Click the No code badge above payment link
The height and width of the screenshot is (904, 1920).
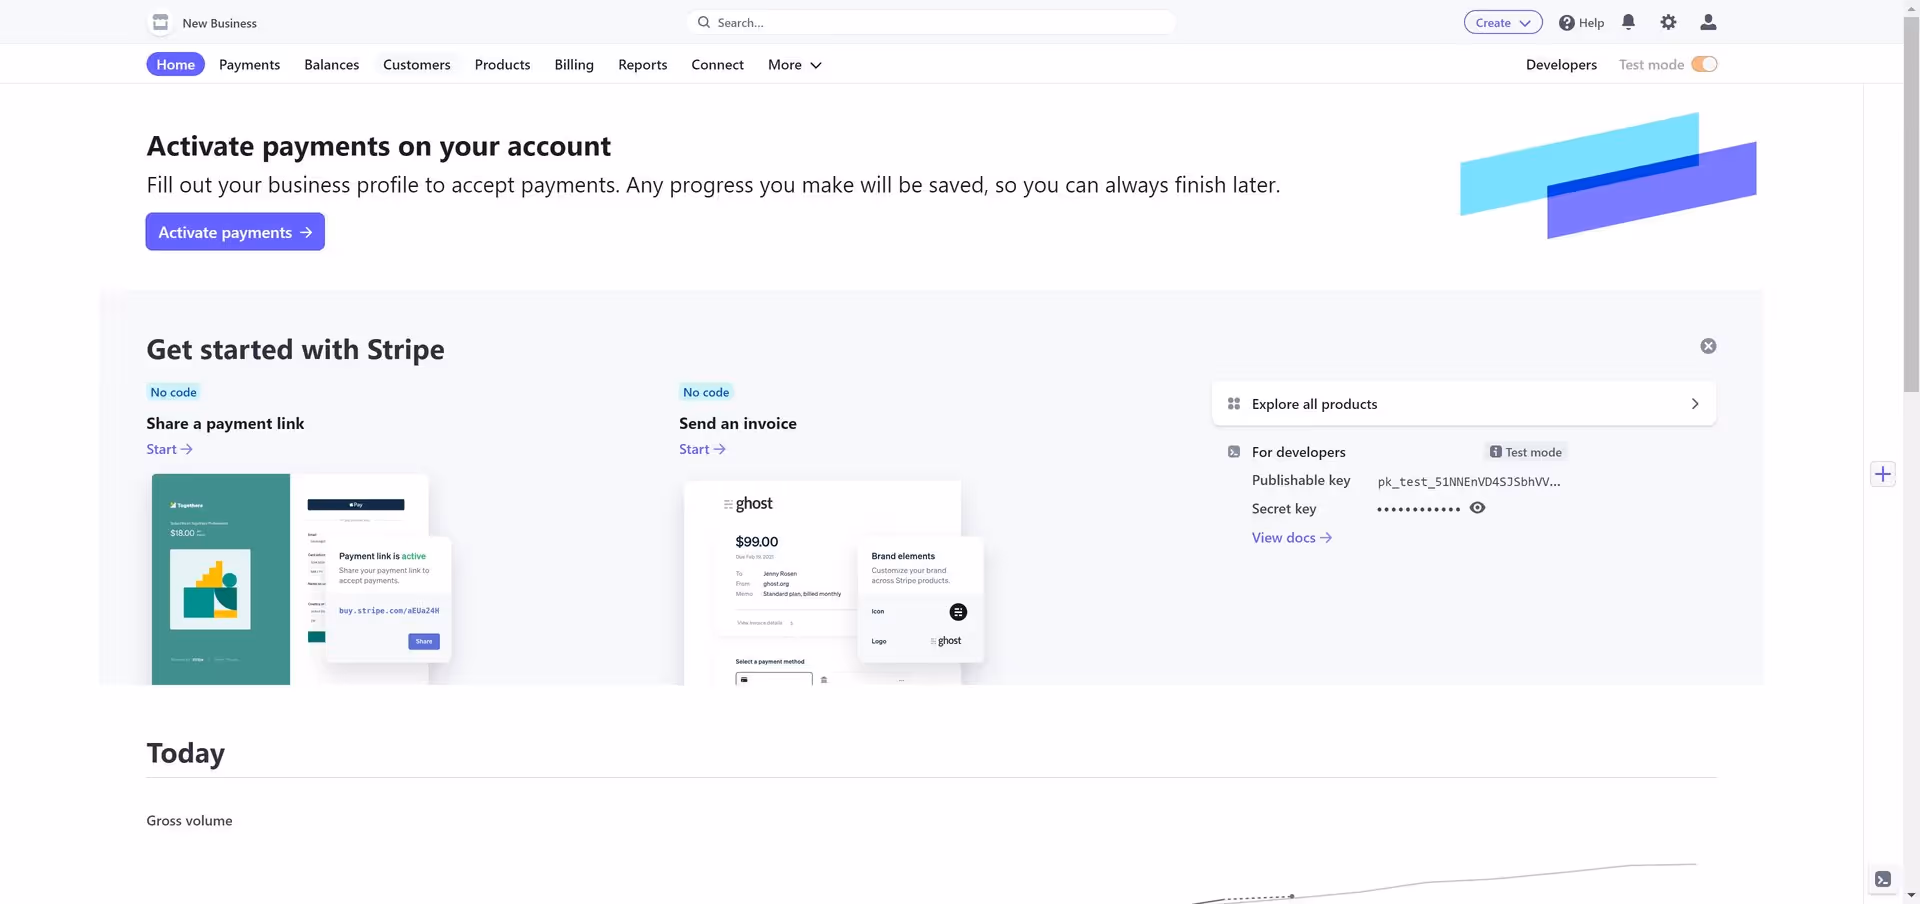pos(173,392)
